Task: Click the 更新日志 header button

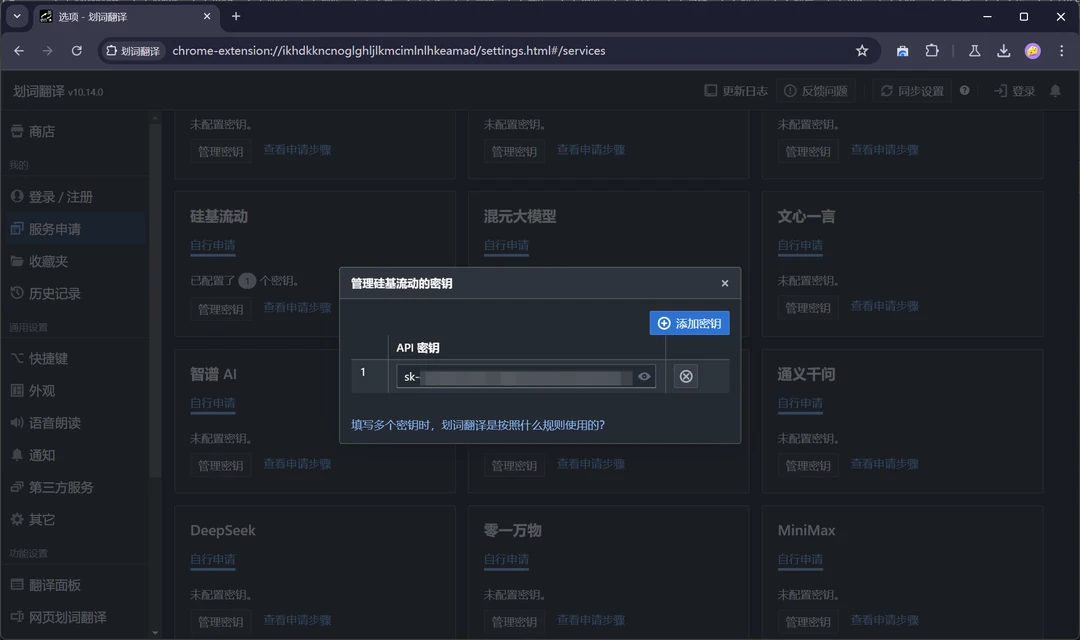Action: 736,91
